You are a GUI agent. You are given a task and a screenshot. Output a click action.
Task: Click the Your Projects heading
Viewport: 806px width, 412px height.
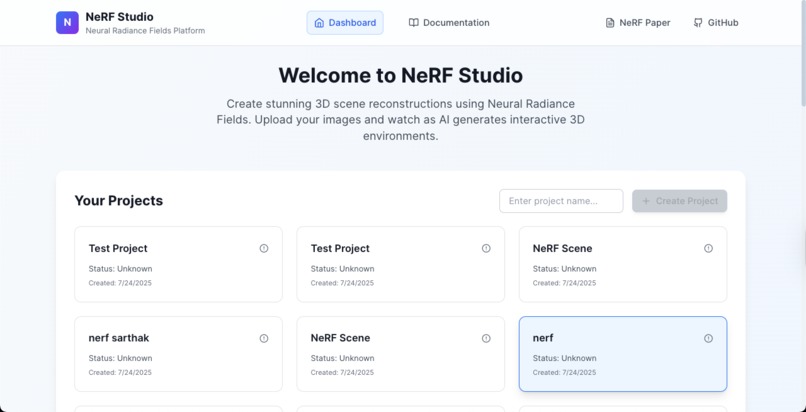[119, 200]
